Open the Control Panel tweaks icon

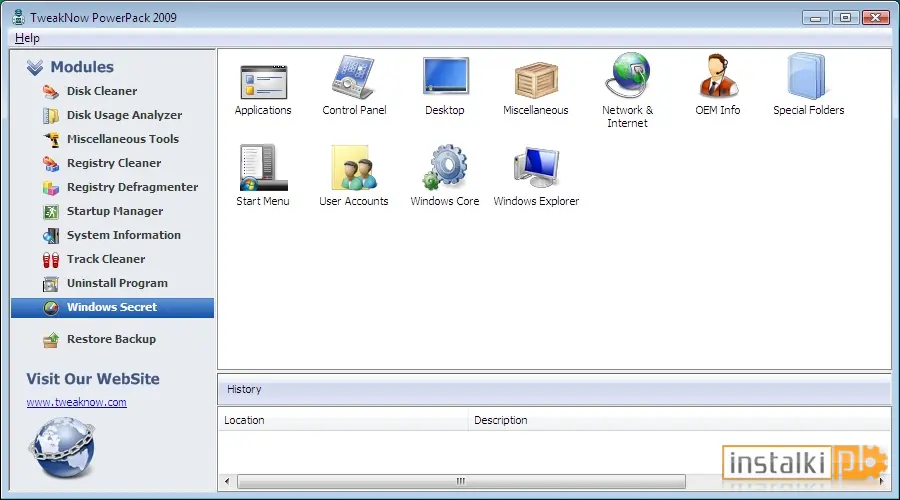pos(354,77)
